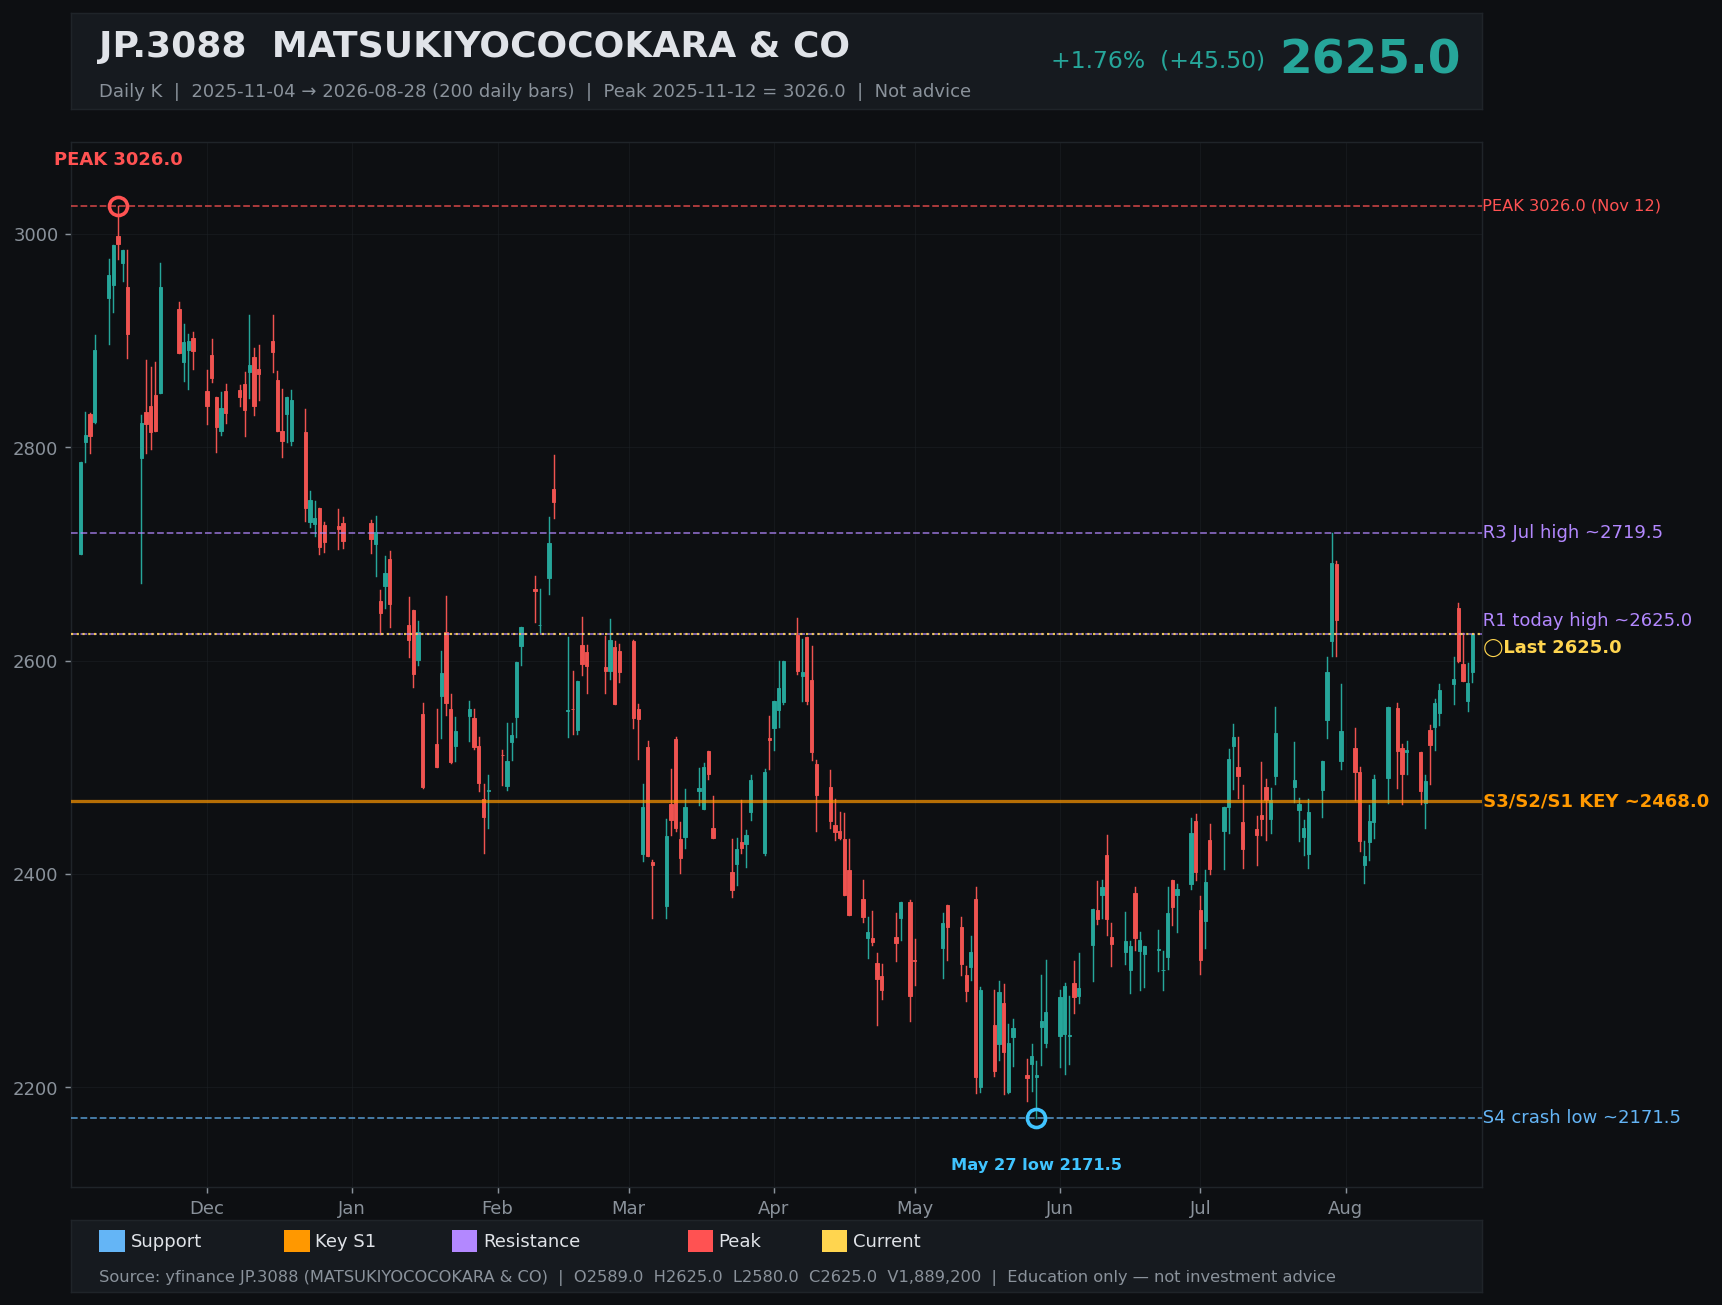The width and height of the screenshot is (1722, 1305).
Task: Click the "S4 crash low ~2171.5" label
Action: pyautogui.click(x=1581, y=1117)
